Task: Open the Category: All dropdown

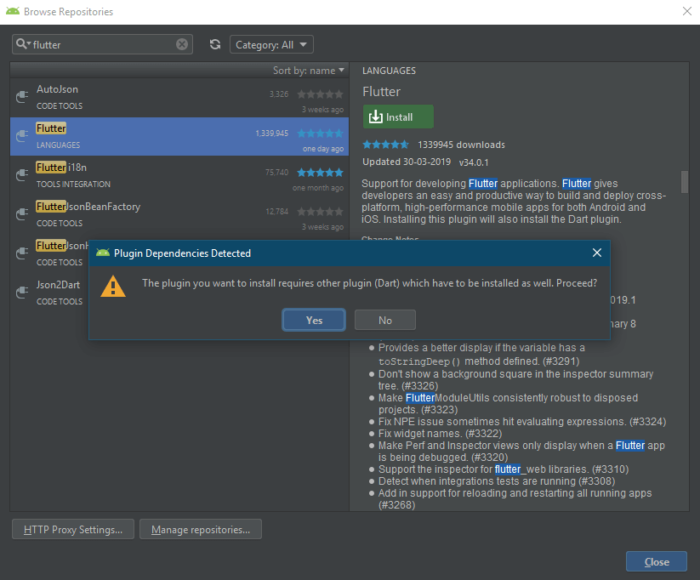Action: pos(271,45)
